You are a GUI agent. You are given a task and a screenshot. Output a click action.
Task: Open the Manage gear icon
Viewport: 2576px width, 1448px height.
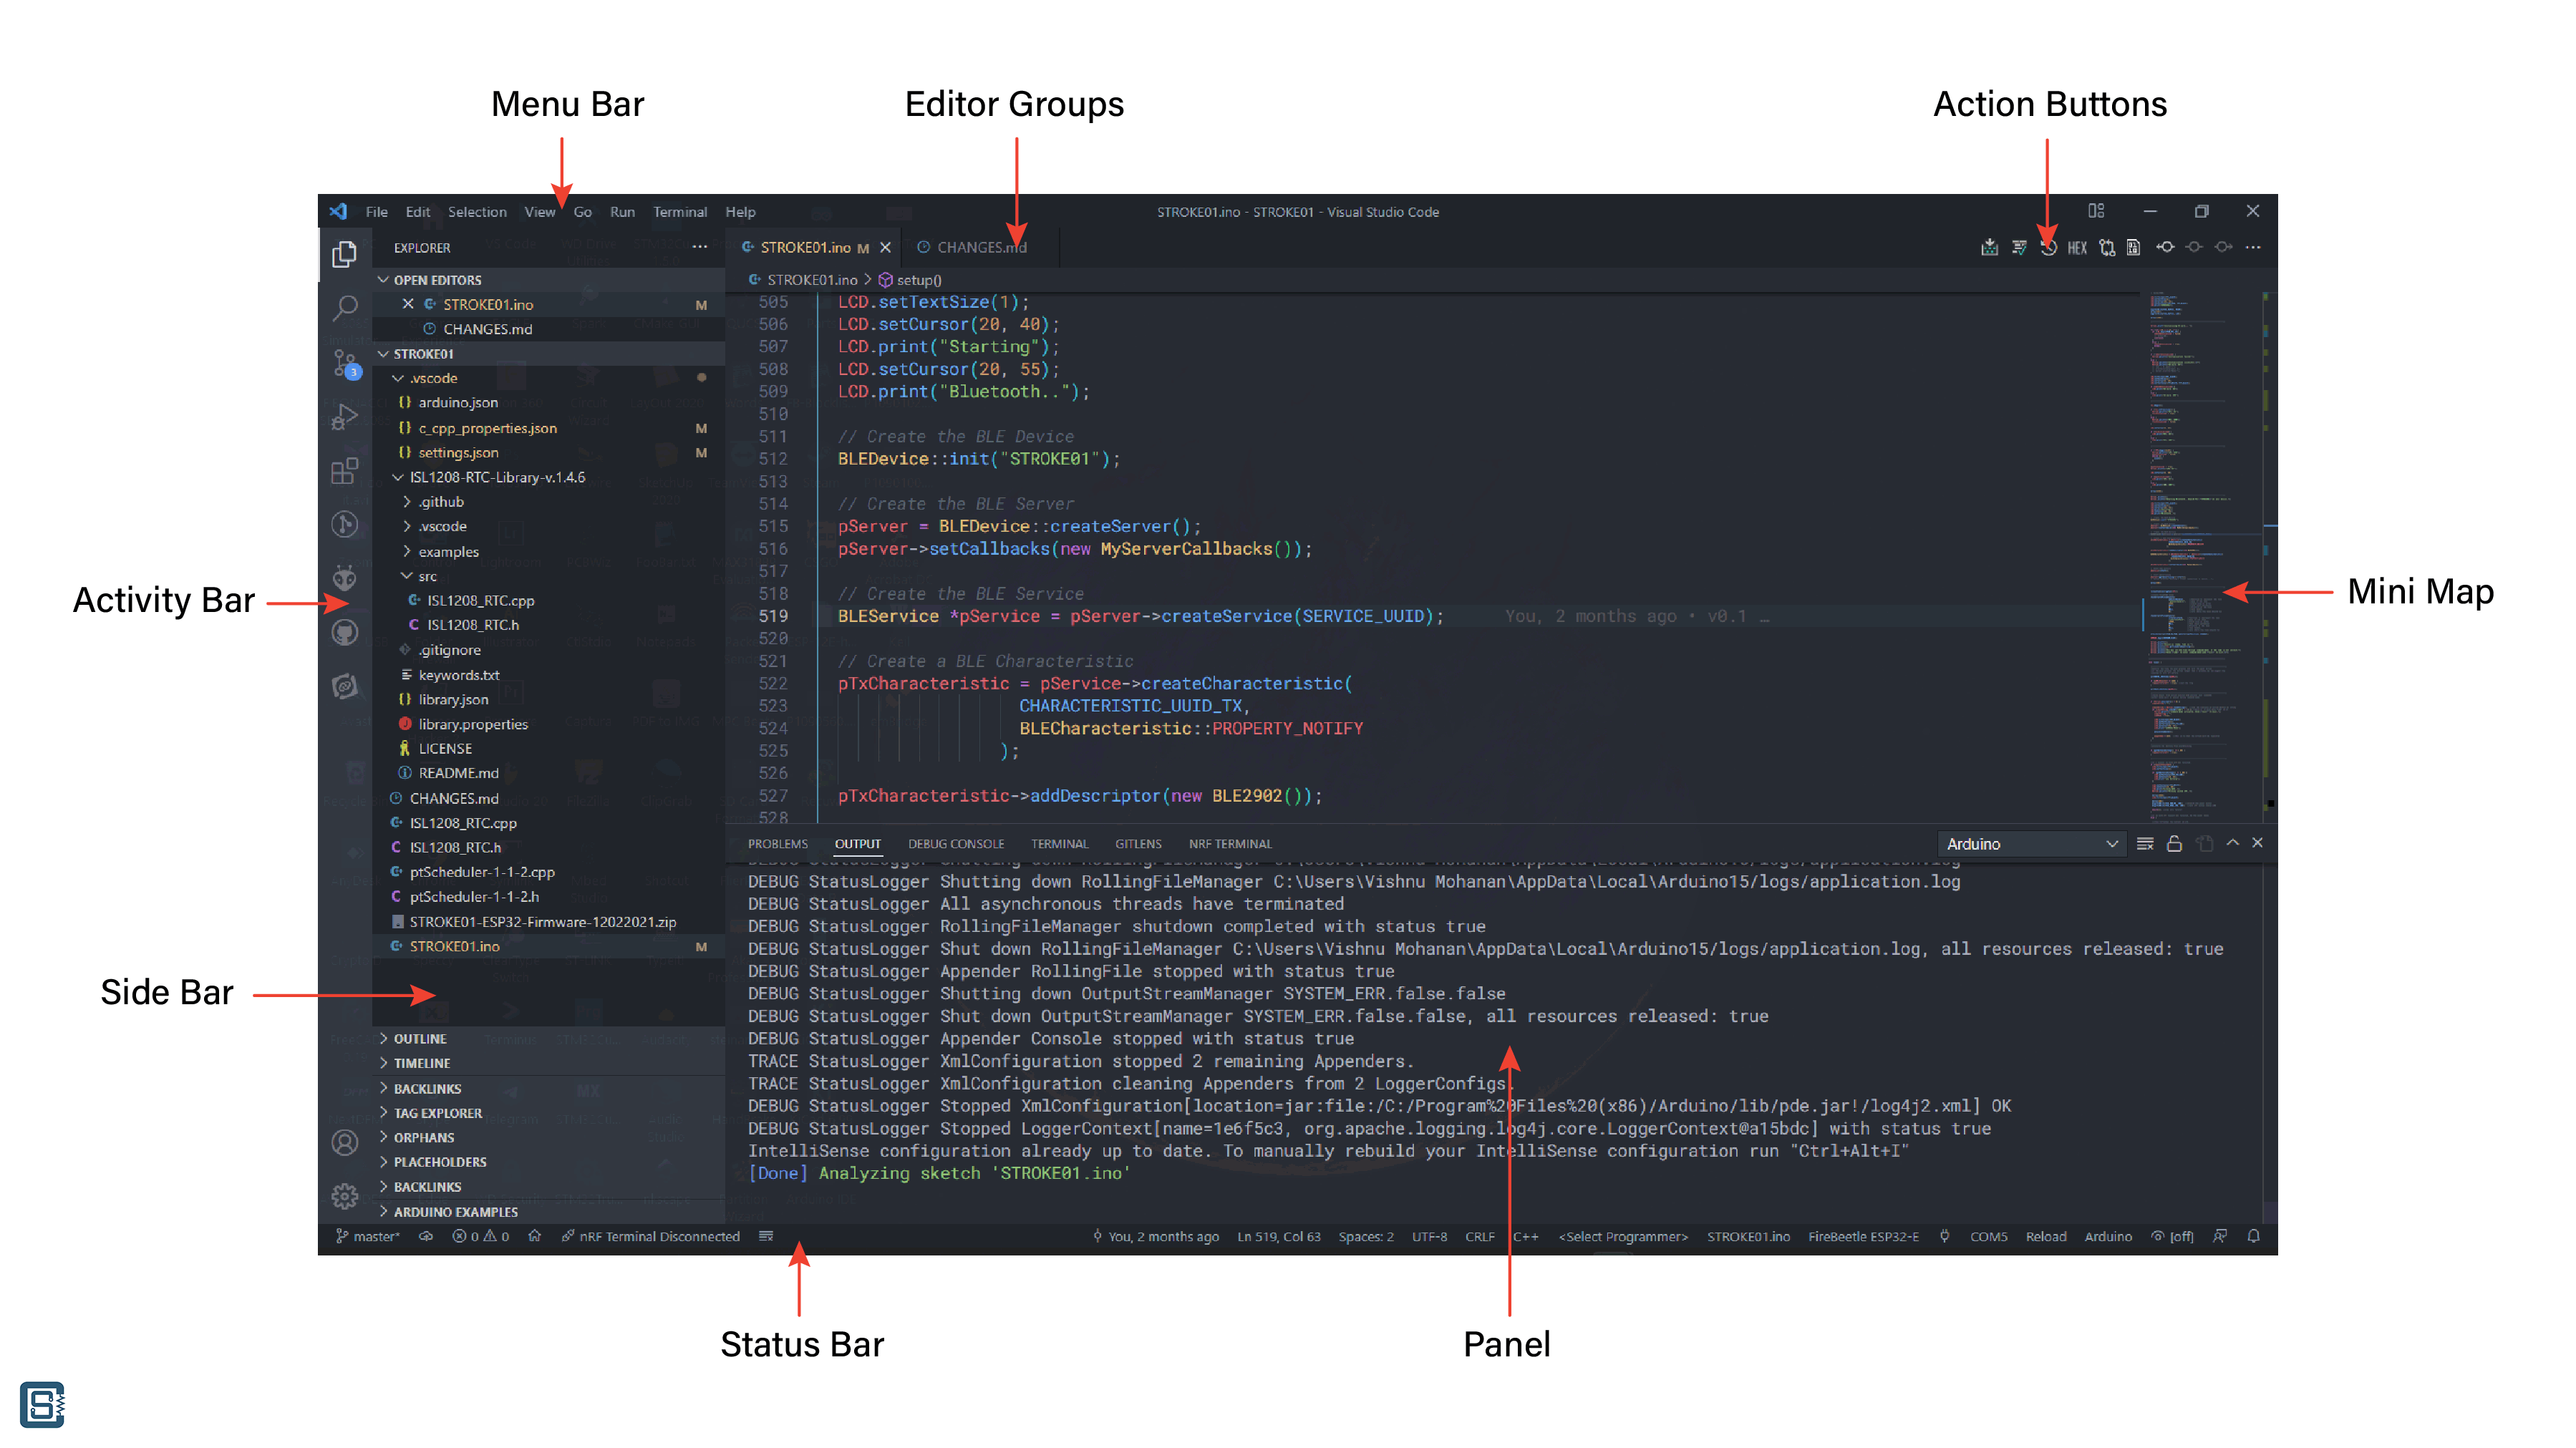tap(345, 1195)
